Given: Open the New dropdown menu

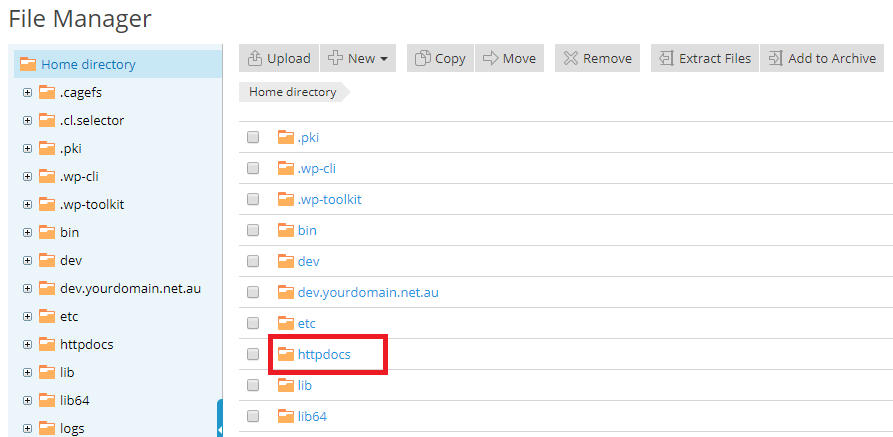Looking at the screenshot, I should (x=358, y=59).
